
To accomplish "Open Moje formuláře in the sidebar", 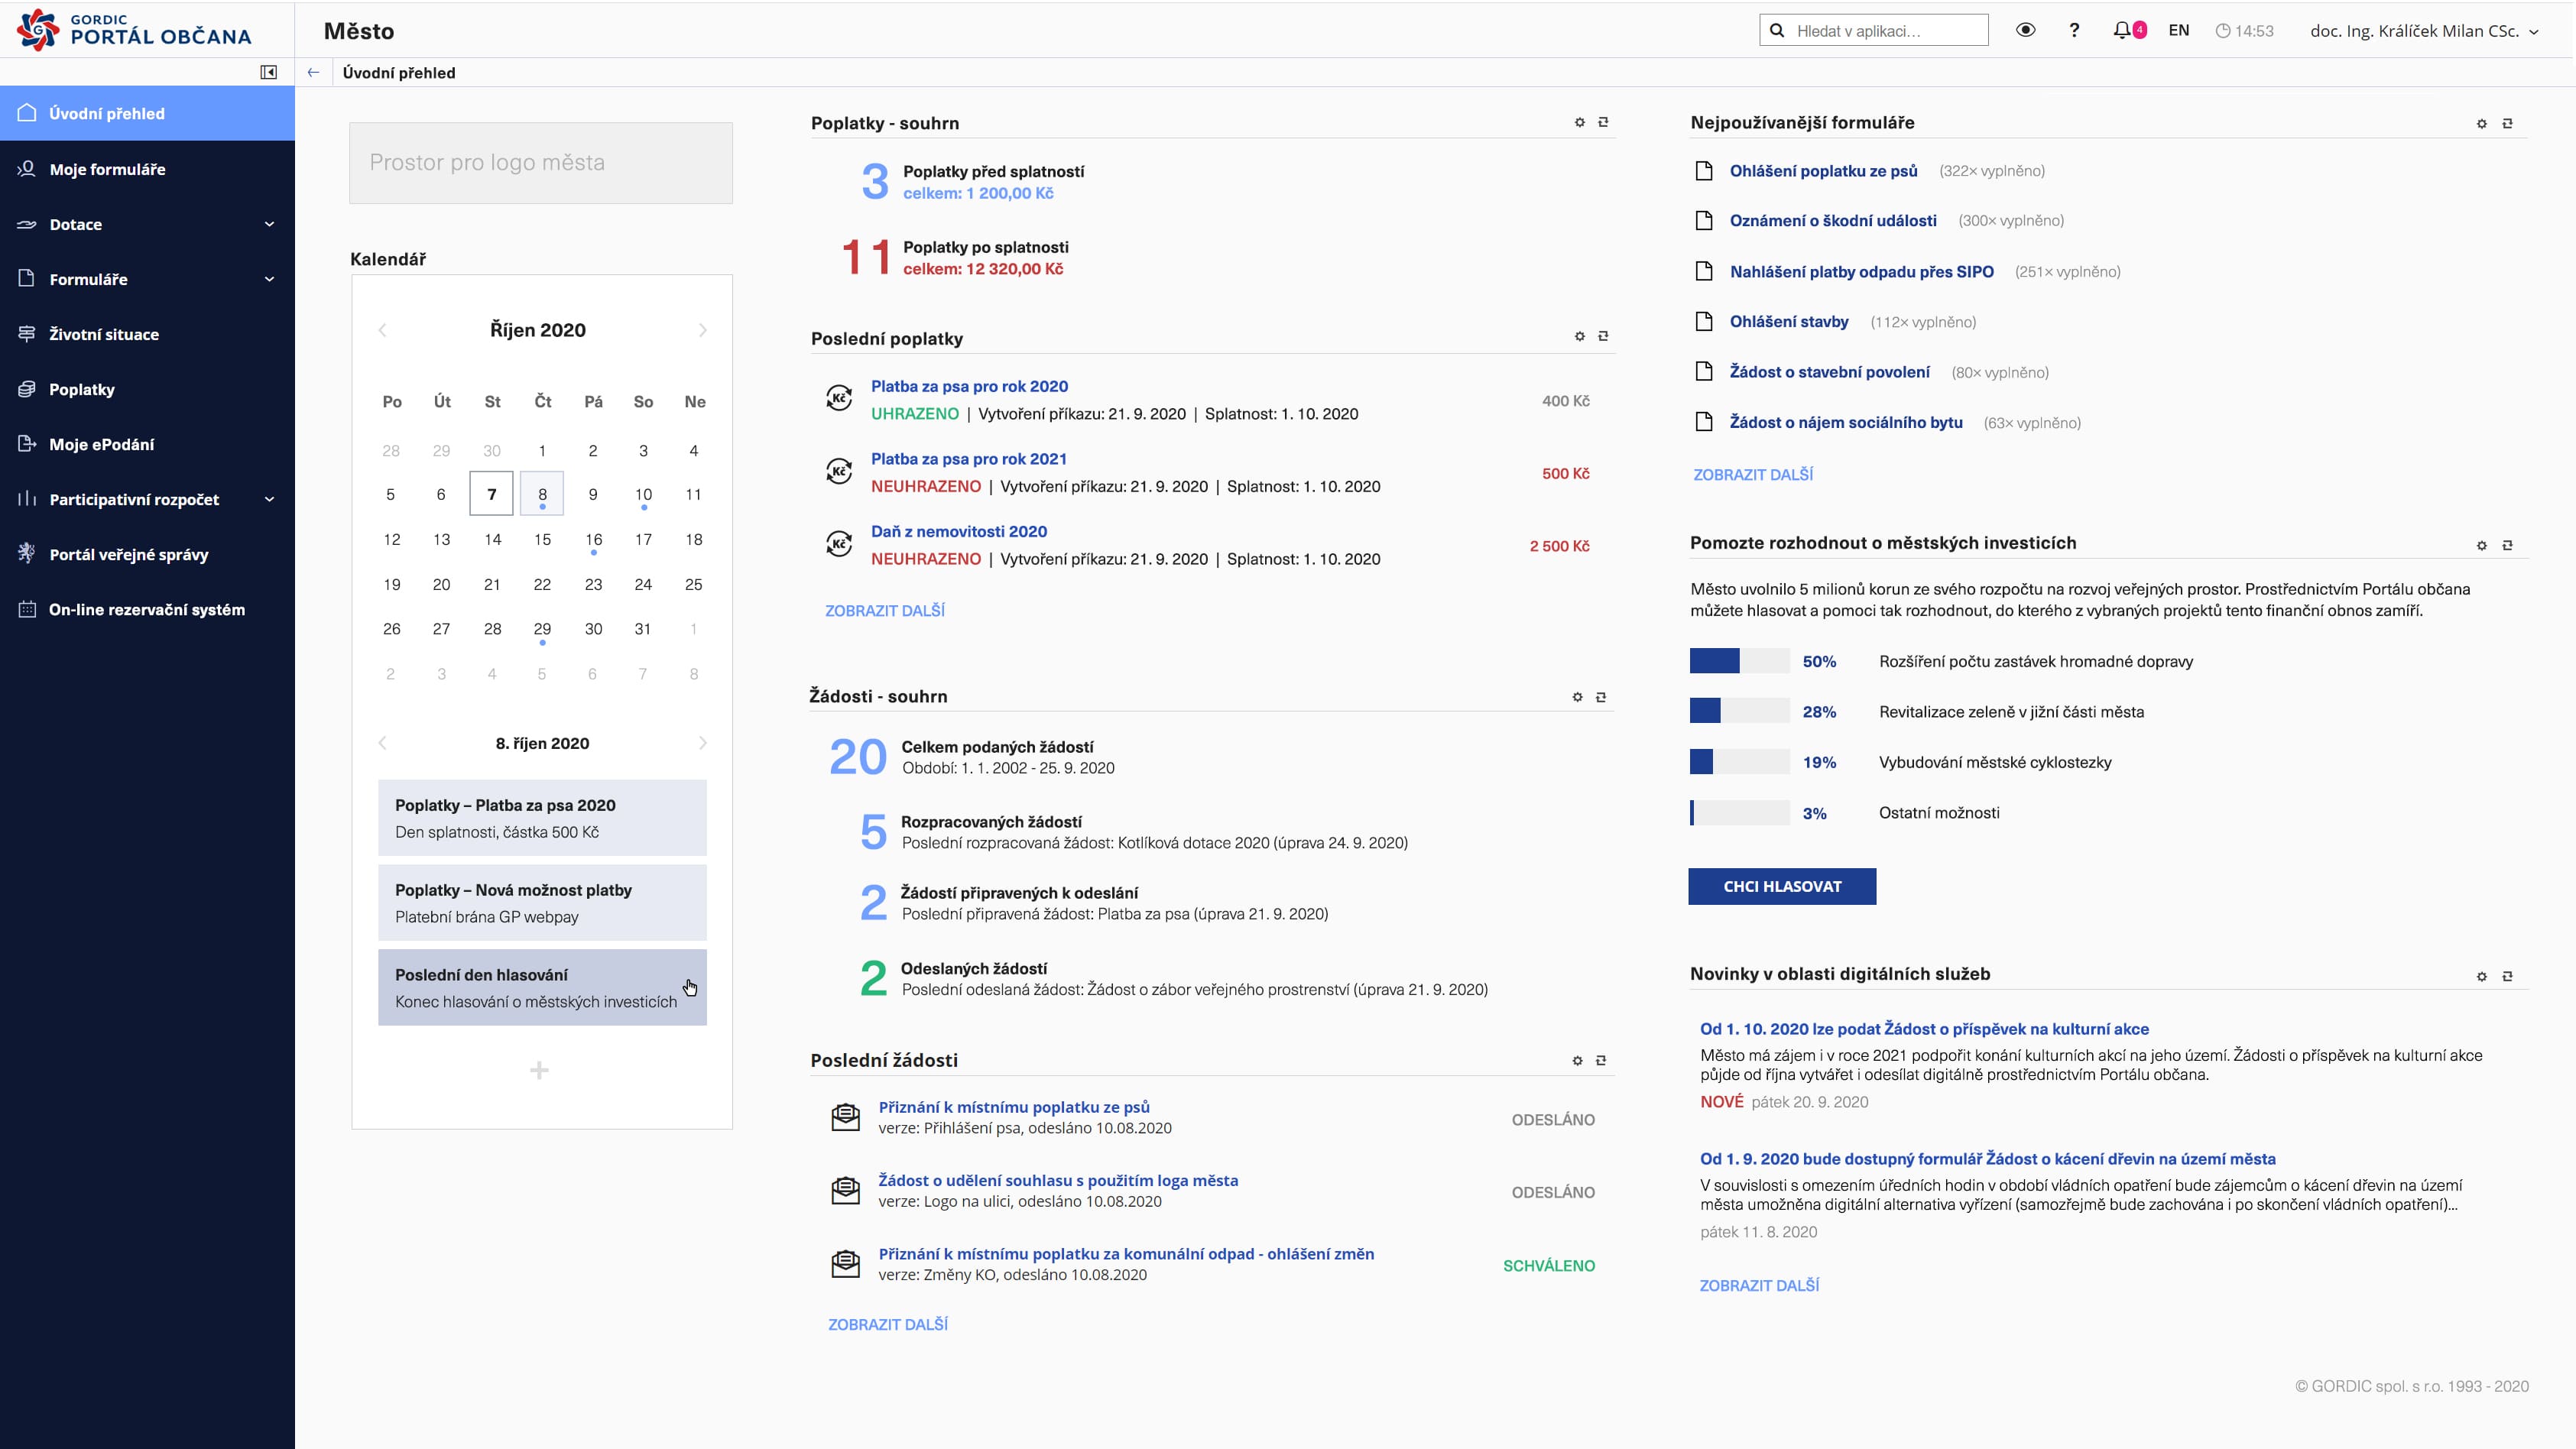I will click(147, 169).
